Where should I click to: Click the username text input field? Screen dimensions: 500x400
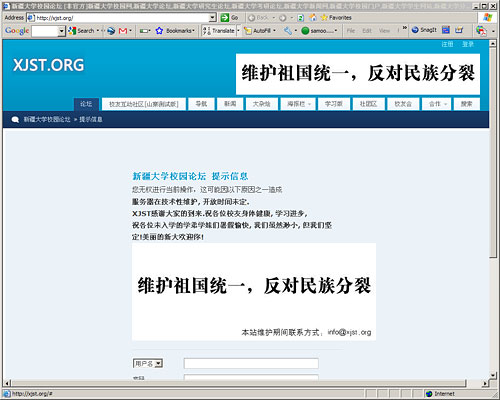[251, 363]
